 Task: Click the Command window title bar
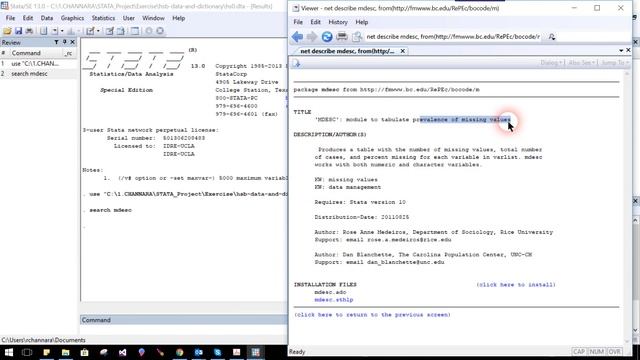point(184,320)
